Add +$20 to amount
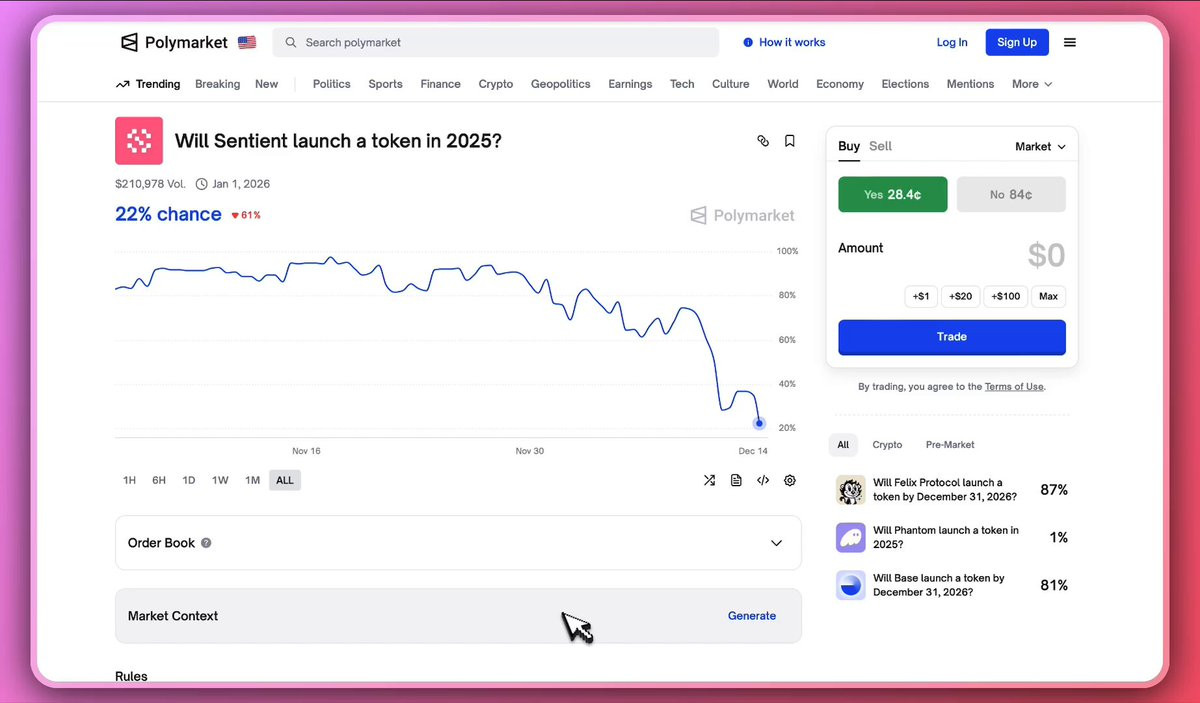The image size is (1200, 703). tap(960, 296)
